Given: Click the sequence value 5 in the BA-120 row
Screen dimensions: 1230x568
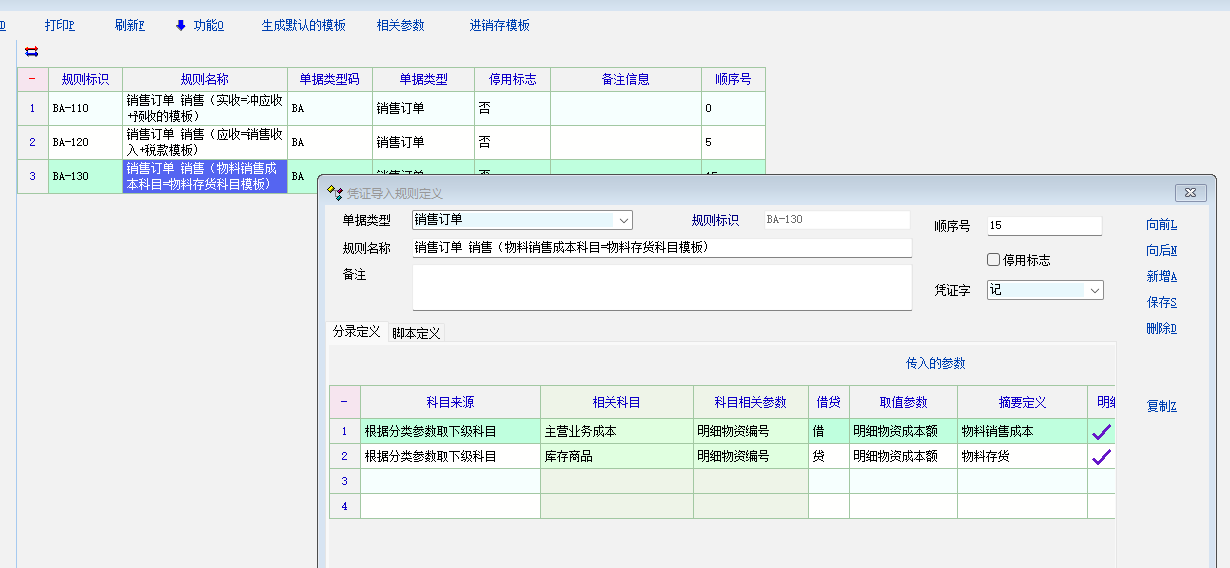Looking at the screenshot, I should pyautogui.click(x=733, y=142).
